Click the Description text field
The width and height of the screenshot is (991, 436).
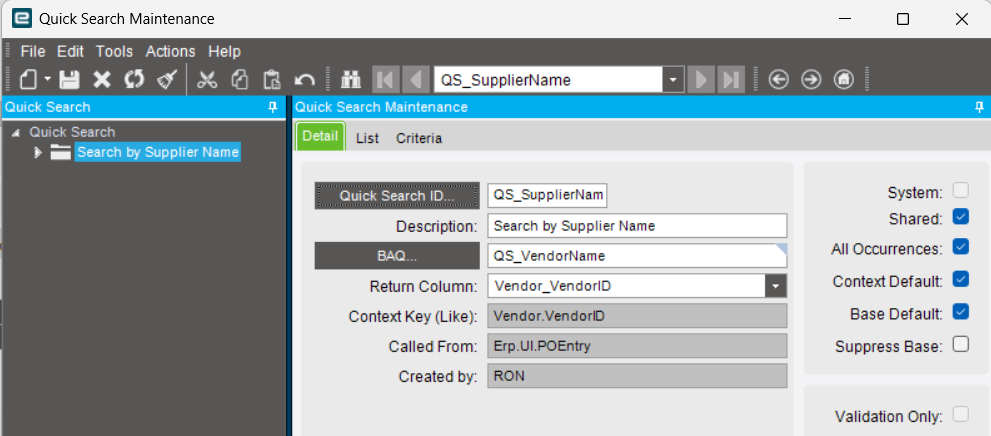637,226
